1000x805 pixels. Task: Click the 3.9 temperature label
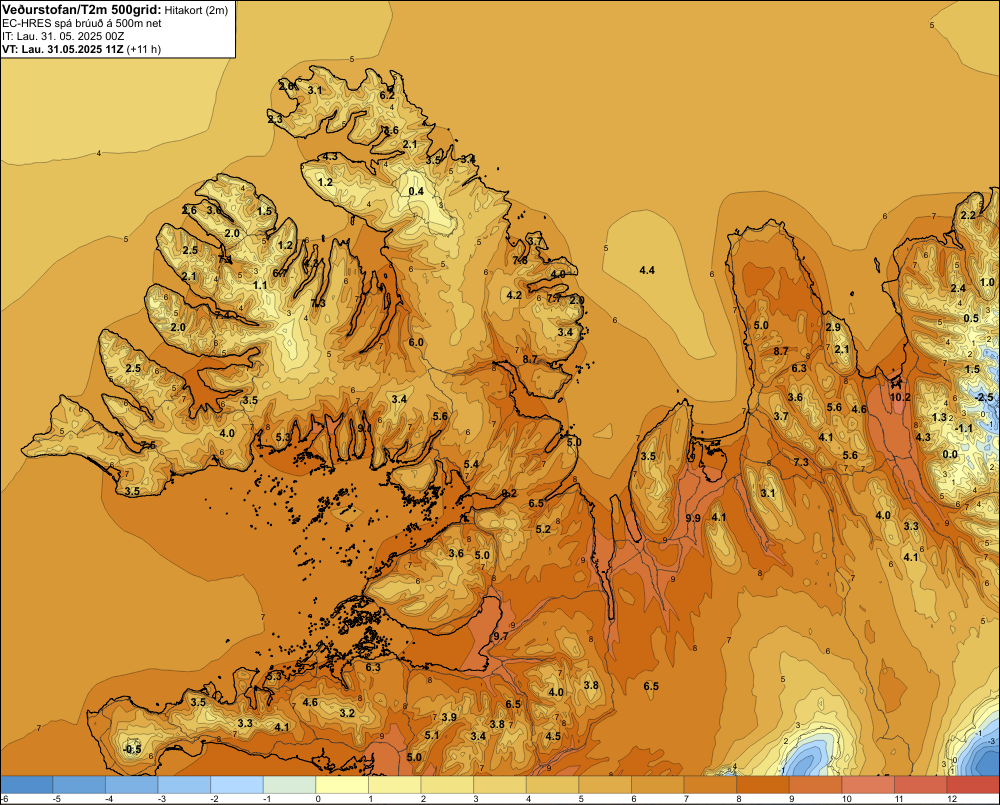[x=449, y=717]
